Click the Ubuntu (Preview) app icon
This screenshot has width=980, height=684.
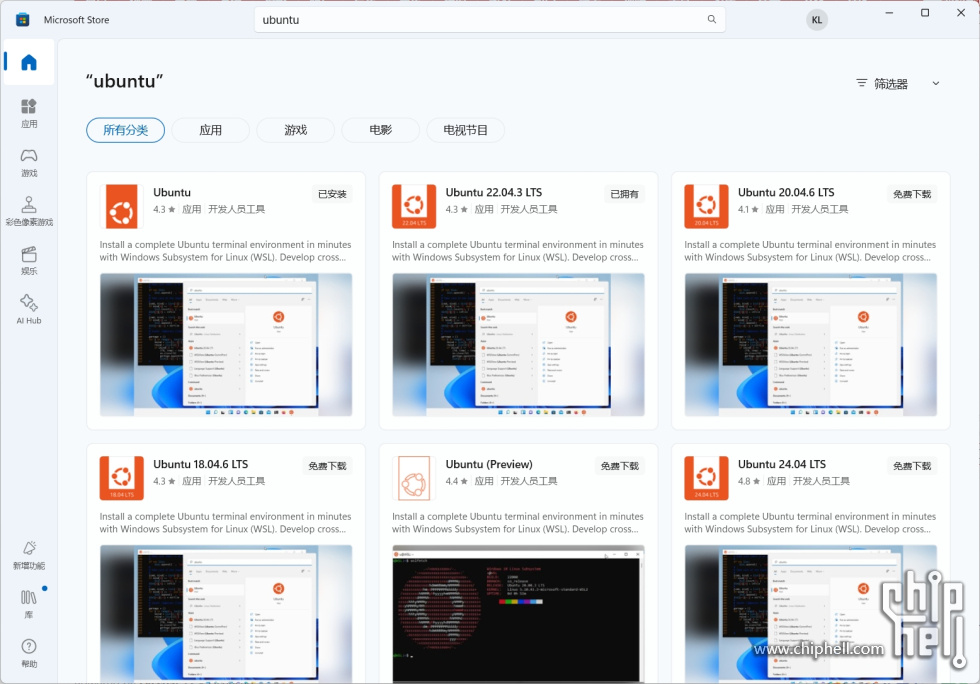[x=414, y=478]
